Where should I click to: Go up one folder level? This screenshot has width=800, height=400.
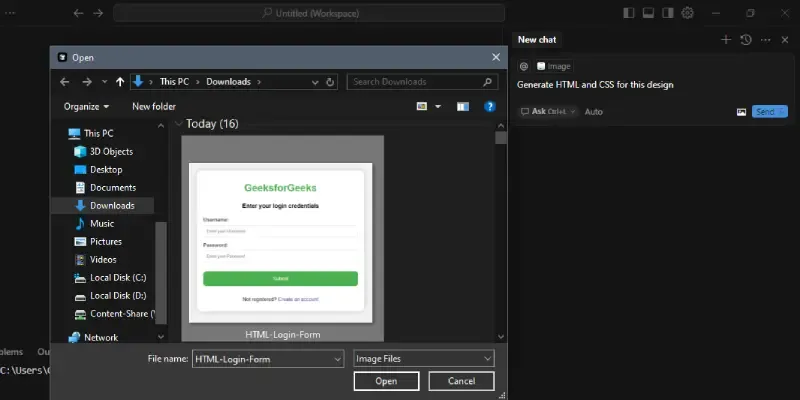[120, 82]
